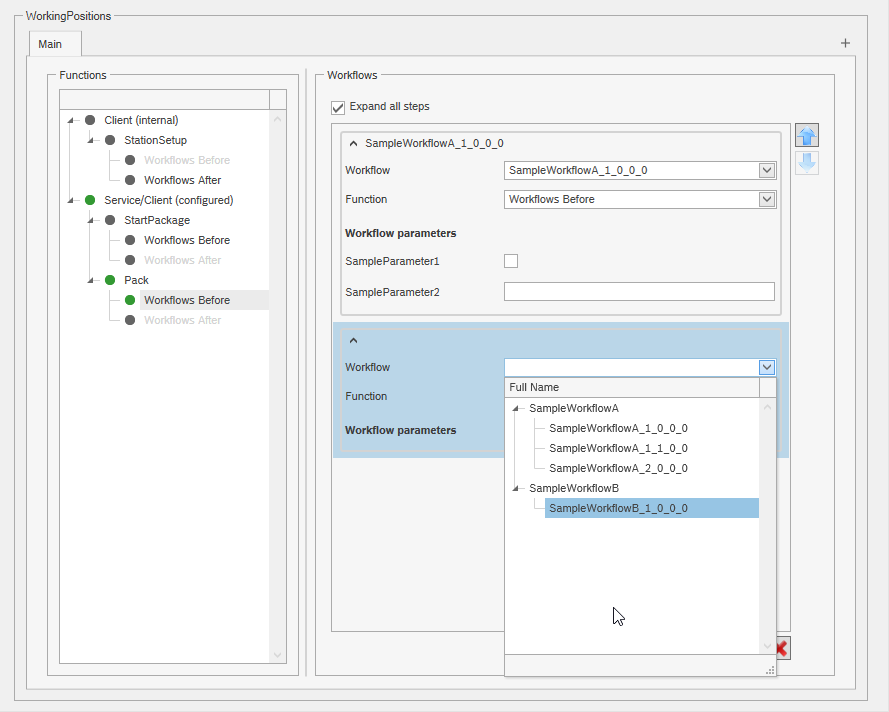Click the resize grip in the dropdown corner
Viewport: 889px width, 712px height.
coord(768,668)
